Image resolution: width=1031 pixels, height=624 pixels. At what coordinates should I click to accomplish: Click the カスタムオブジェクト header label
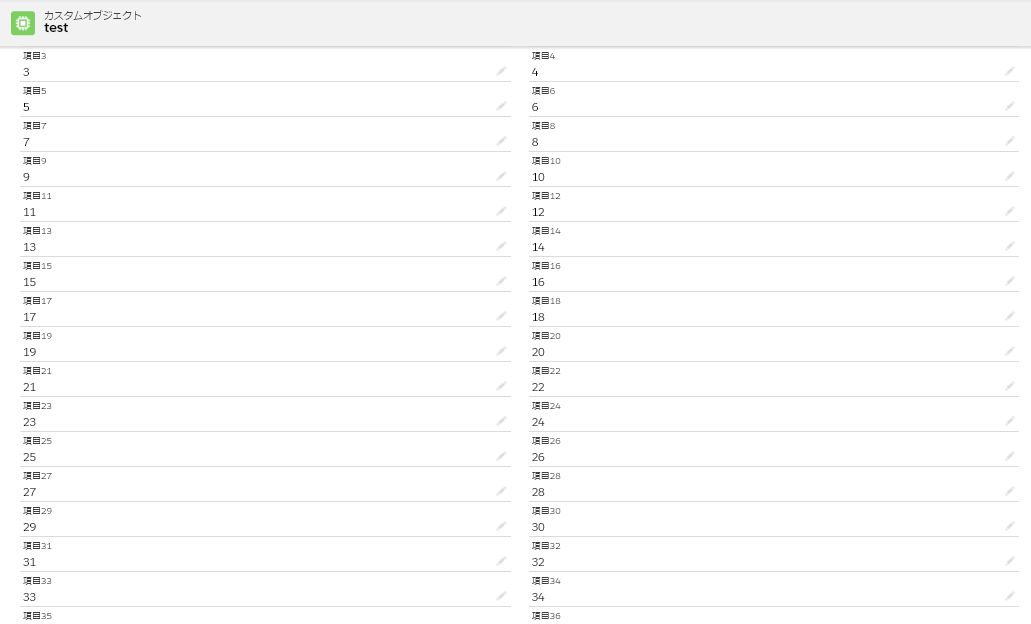[93, 15]
